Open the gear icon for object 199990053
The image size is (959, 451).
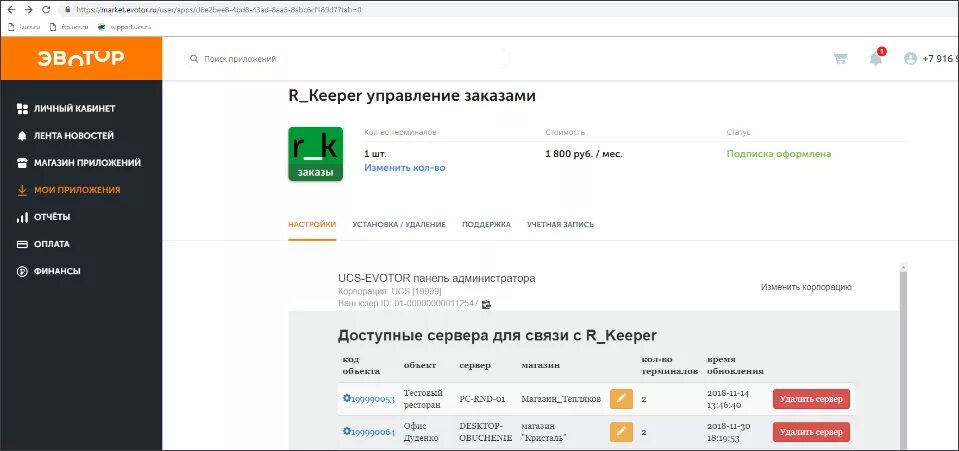(x=347, y=398)
